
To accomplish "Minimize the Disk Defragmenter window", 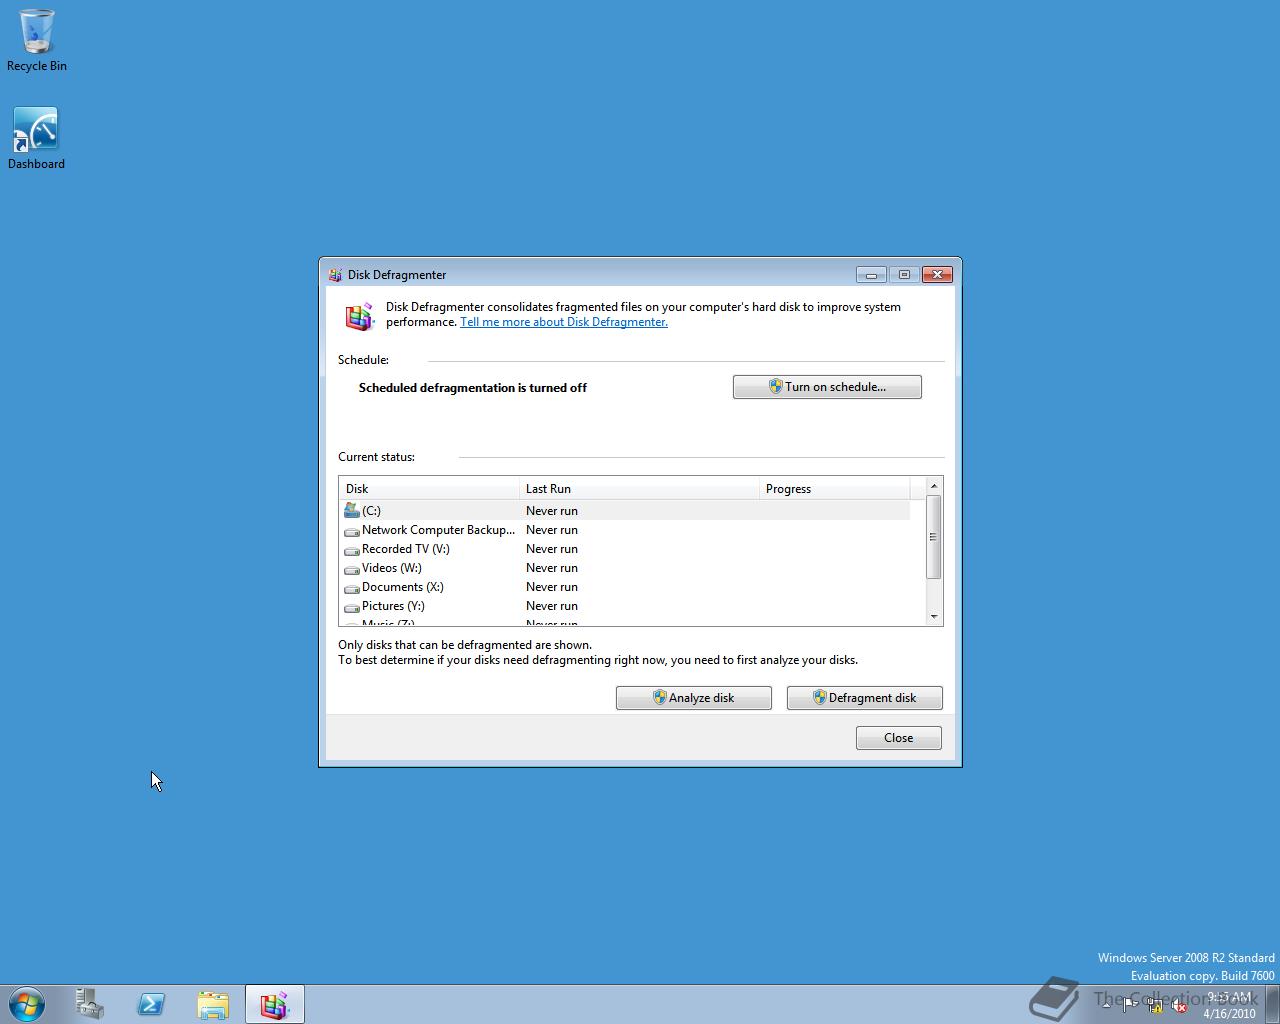I will point(871,274).
